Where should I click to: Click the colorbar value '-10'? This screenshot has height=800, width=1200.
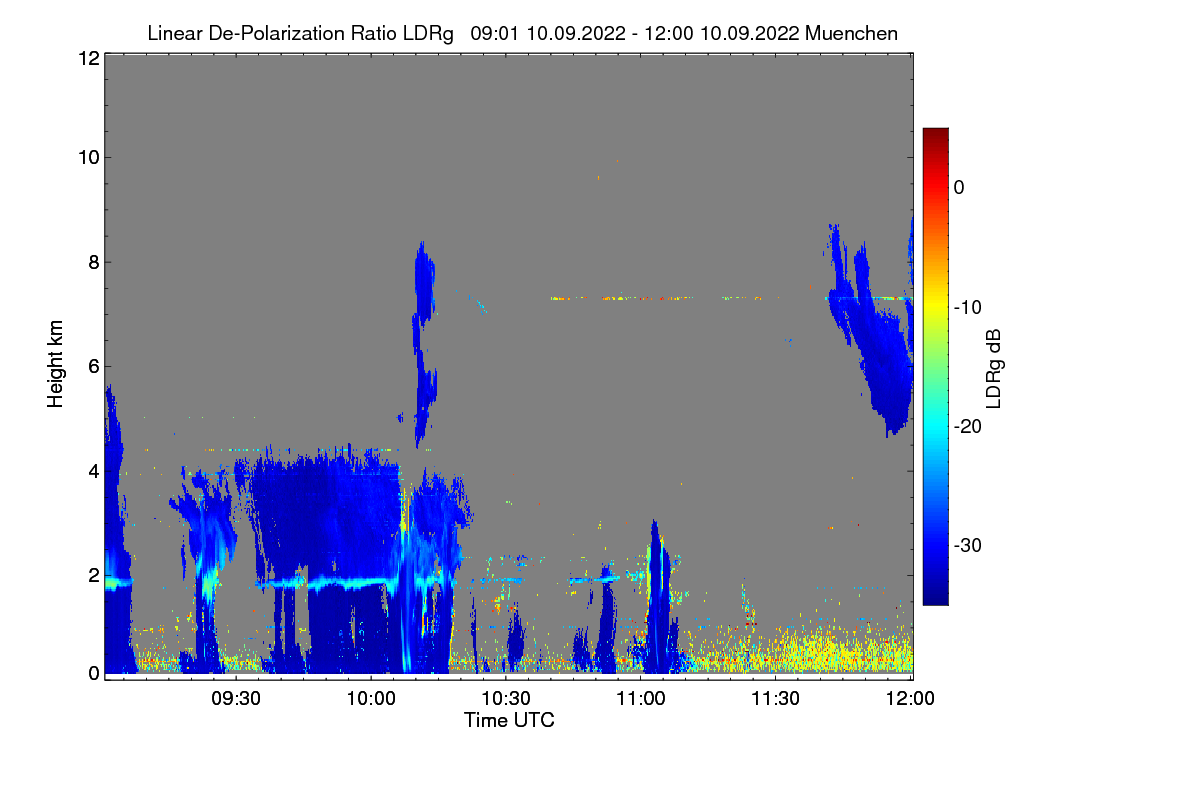click(x=966, y=307)
